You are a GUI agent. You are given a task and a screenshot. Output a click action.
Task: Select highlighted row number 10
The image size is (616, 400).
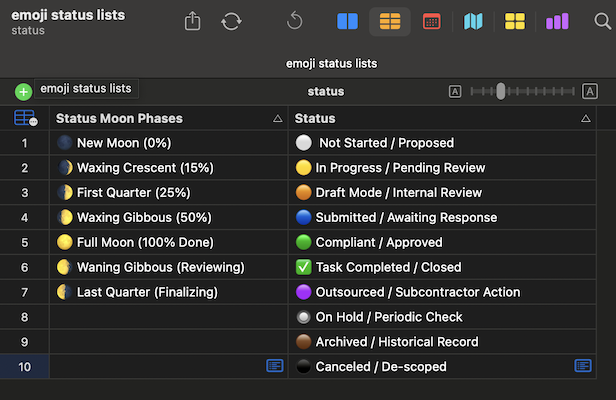pos(24,367)
